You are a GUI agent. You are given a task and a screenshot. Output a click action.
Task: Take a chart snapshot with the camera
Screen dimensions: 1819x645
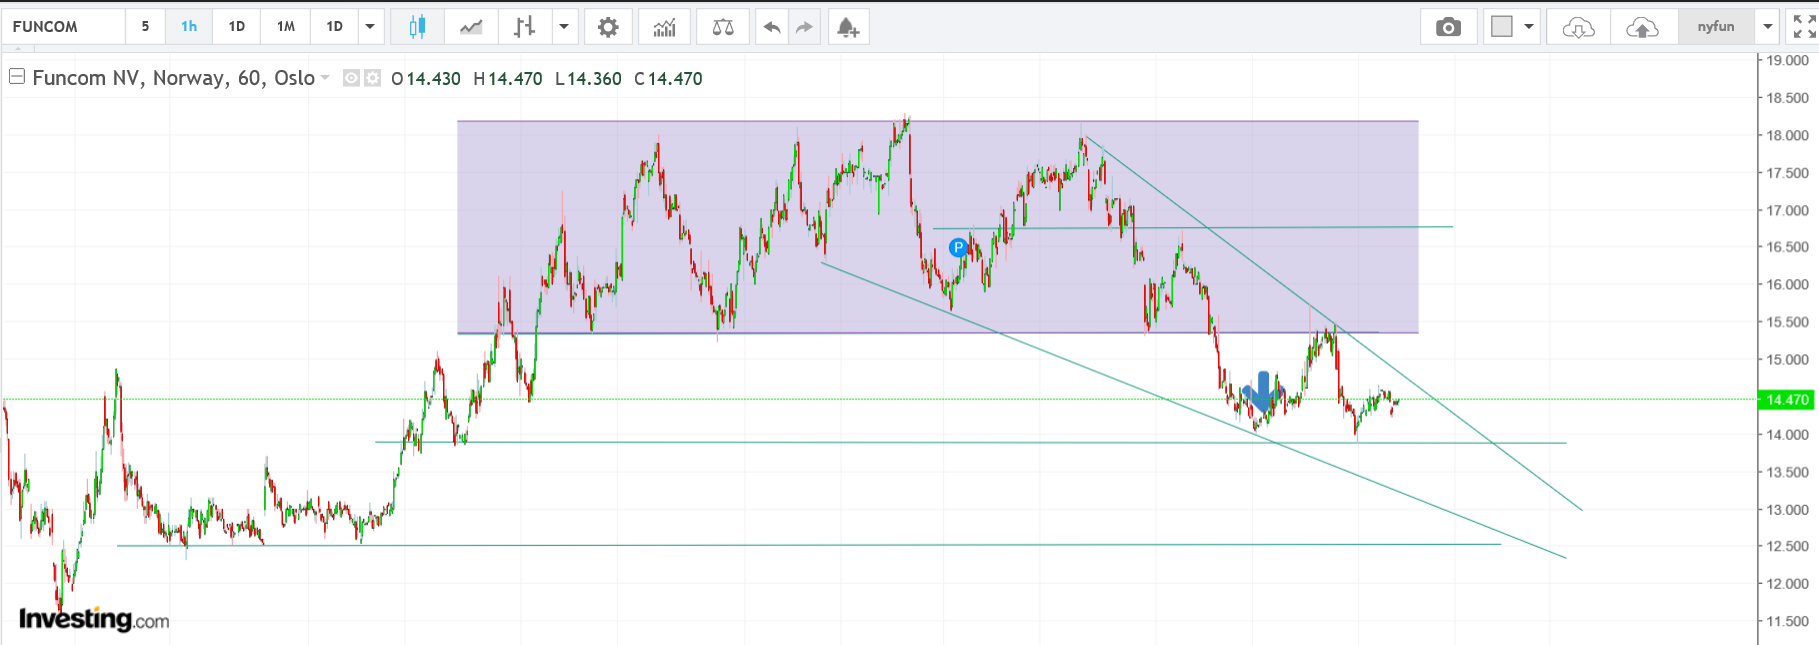click(x=1448, y=27)
